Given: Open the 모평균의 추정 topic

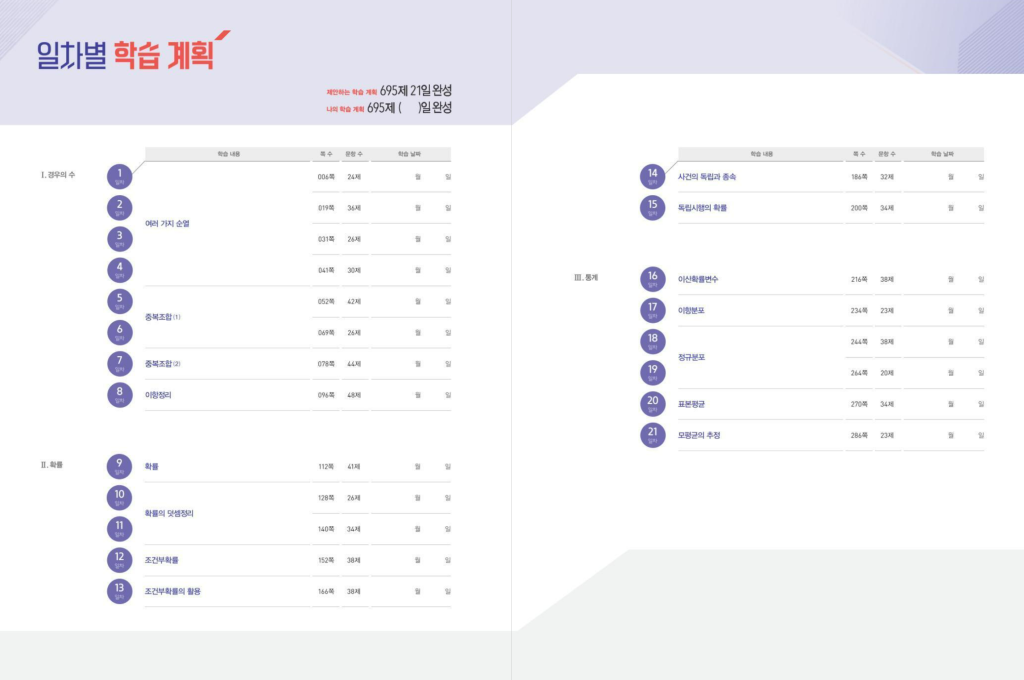Looking at the screenshot, I should (698, 435).
